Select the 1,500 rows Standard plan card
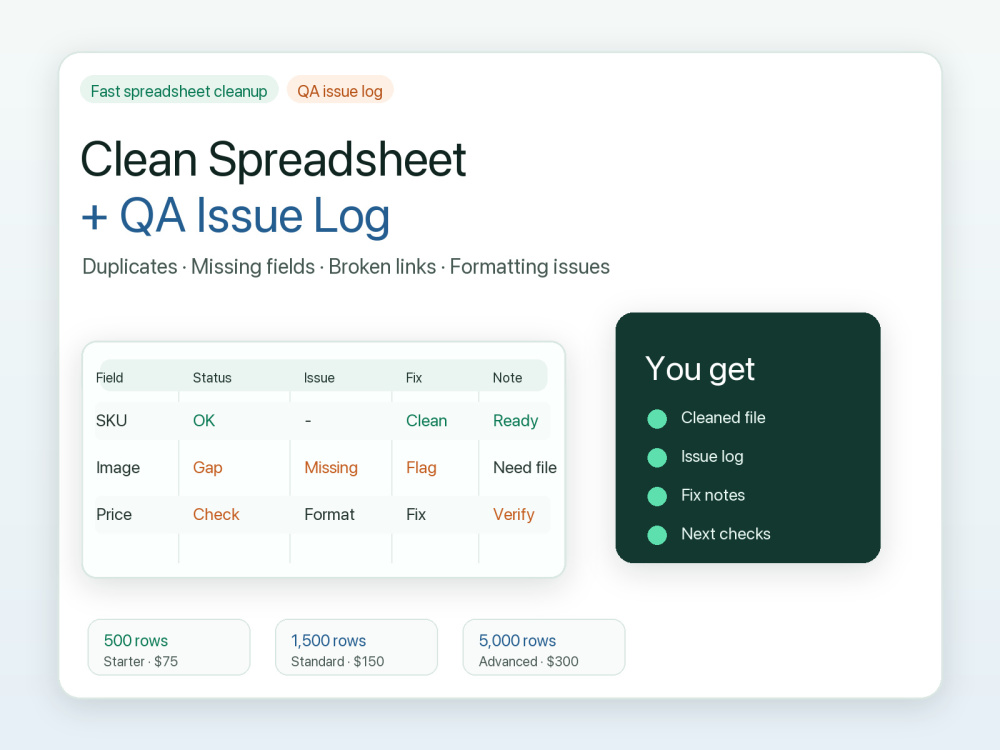Viewport: 1000px width, 750px height. [357, 647]
